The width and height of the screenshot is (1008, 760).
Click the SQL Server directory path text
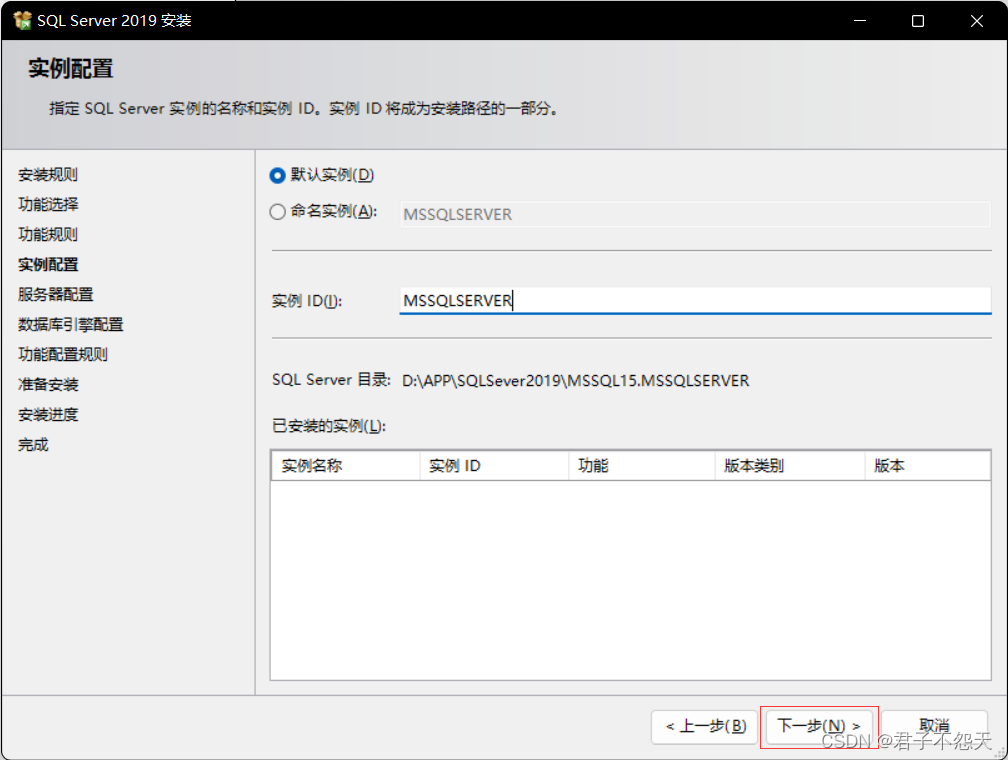click(x=576, y=381)
